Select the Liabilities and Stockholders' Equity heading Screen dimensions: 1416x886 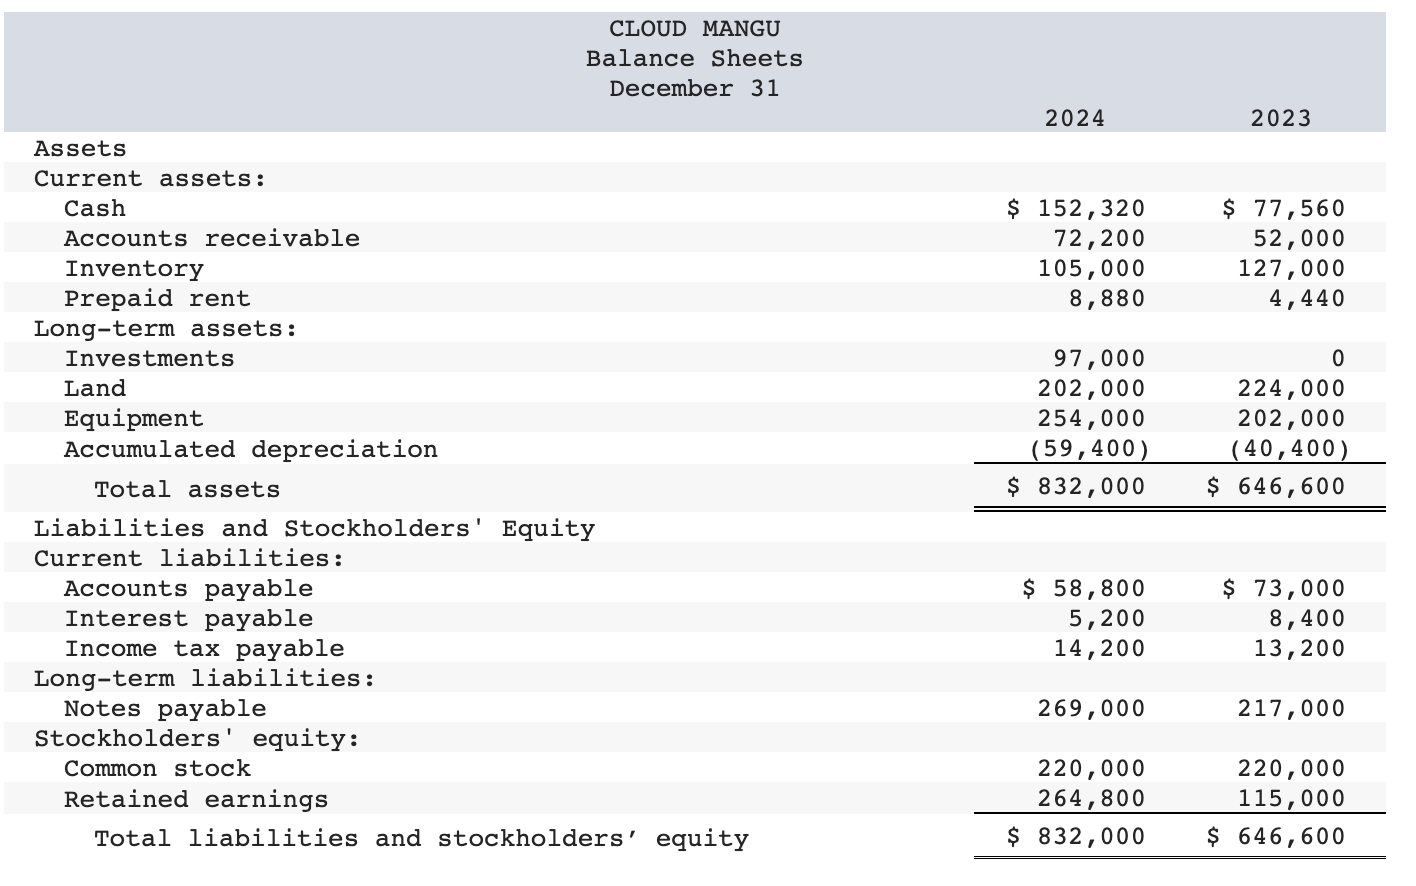(317, 528)
